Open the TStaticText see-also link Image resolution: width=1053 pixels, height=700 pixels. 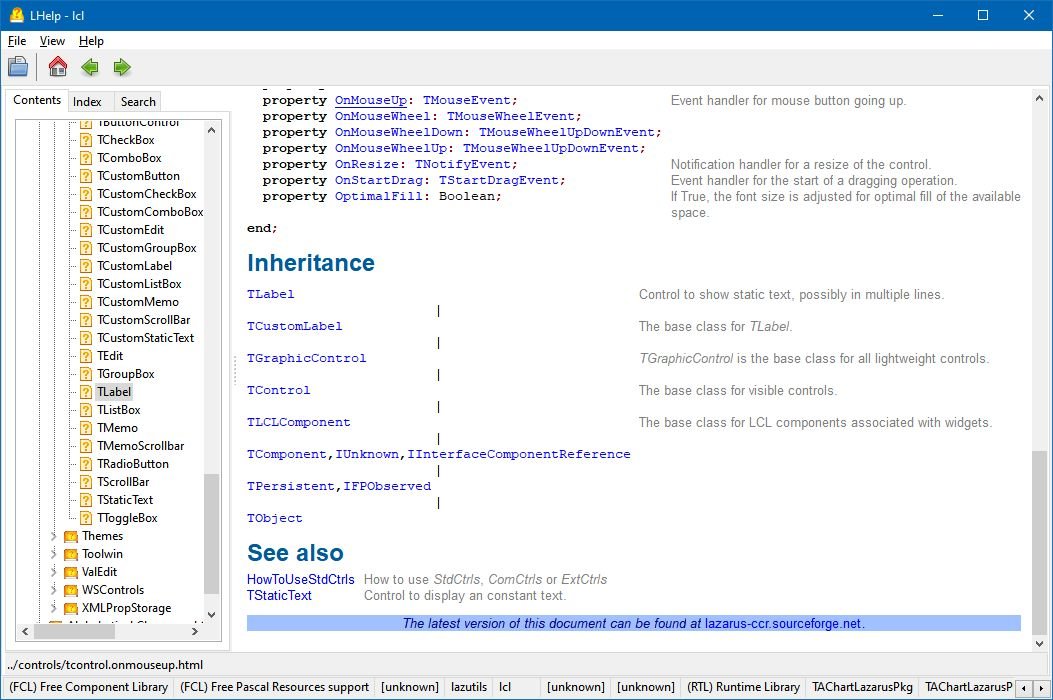(279, 595)
